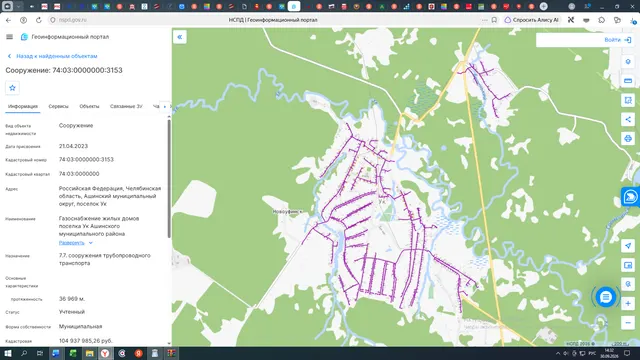Zoom out using the minus map button
This screenshot has width=640, height=360.
pos(628,322)
